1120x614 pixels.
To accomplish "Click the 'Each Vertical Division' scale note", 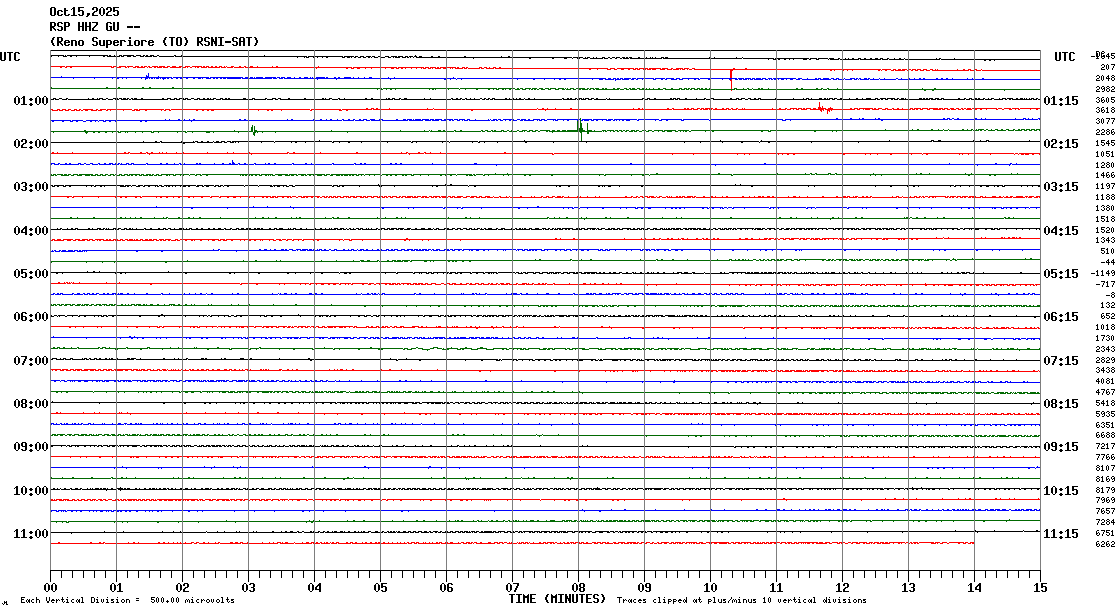I will (x=127, y=600).
